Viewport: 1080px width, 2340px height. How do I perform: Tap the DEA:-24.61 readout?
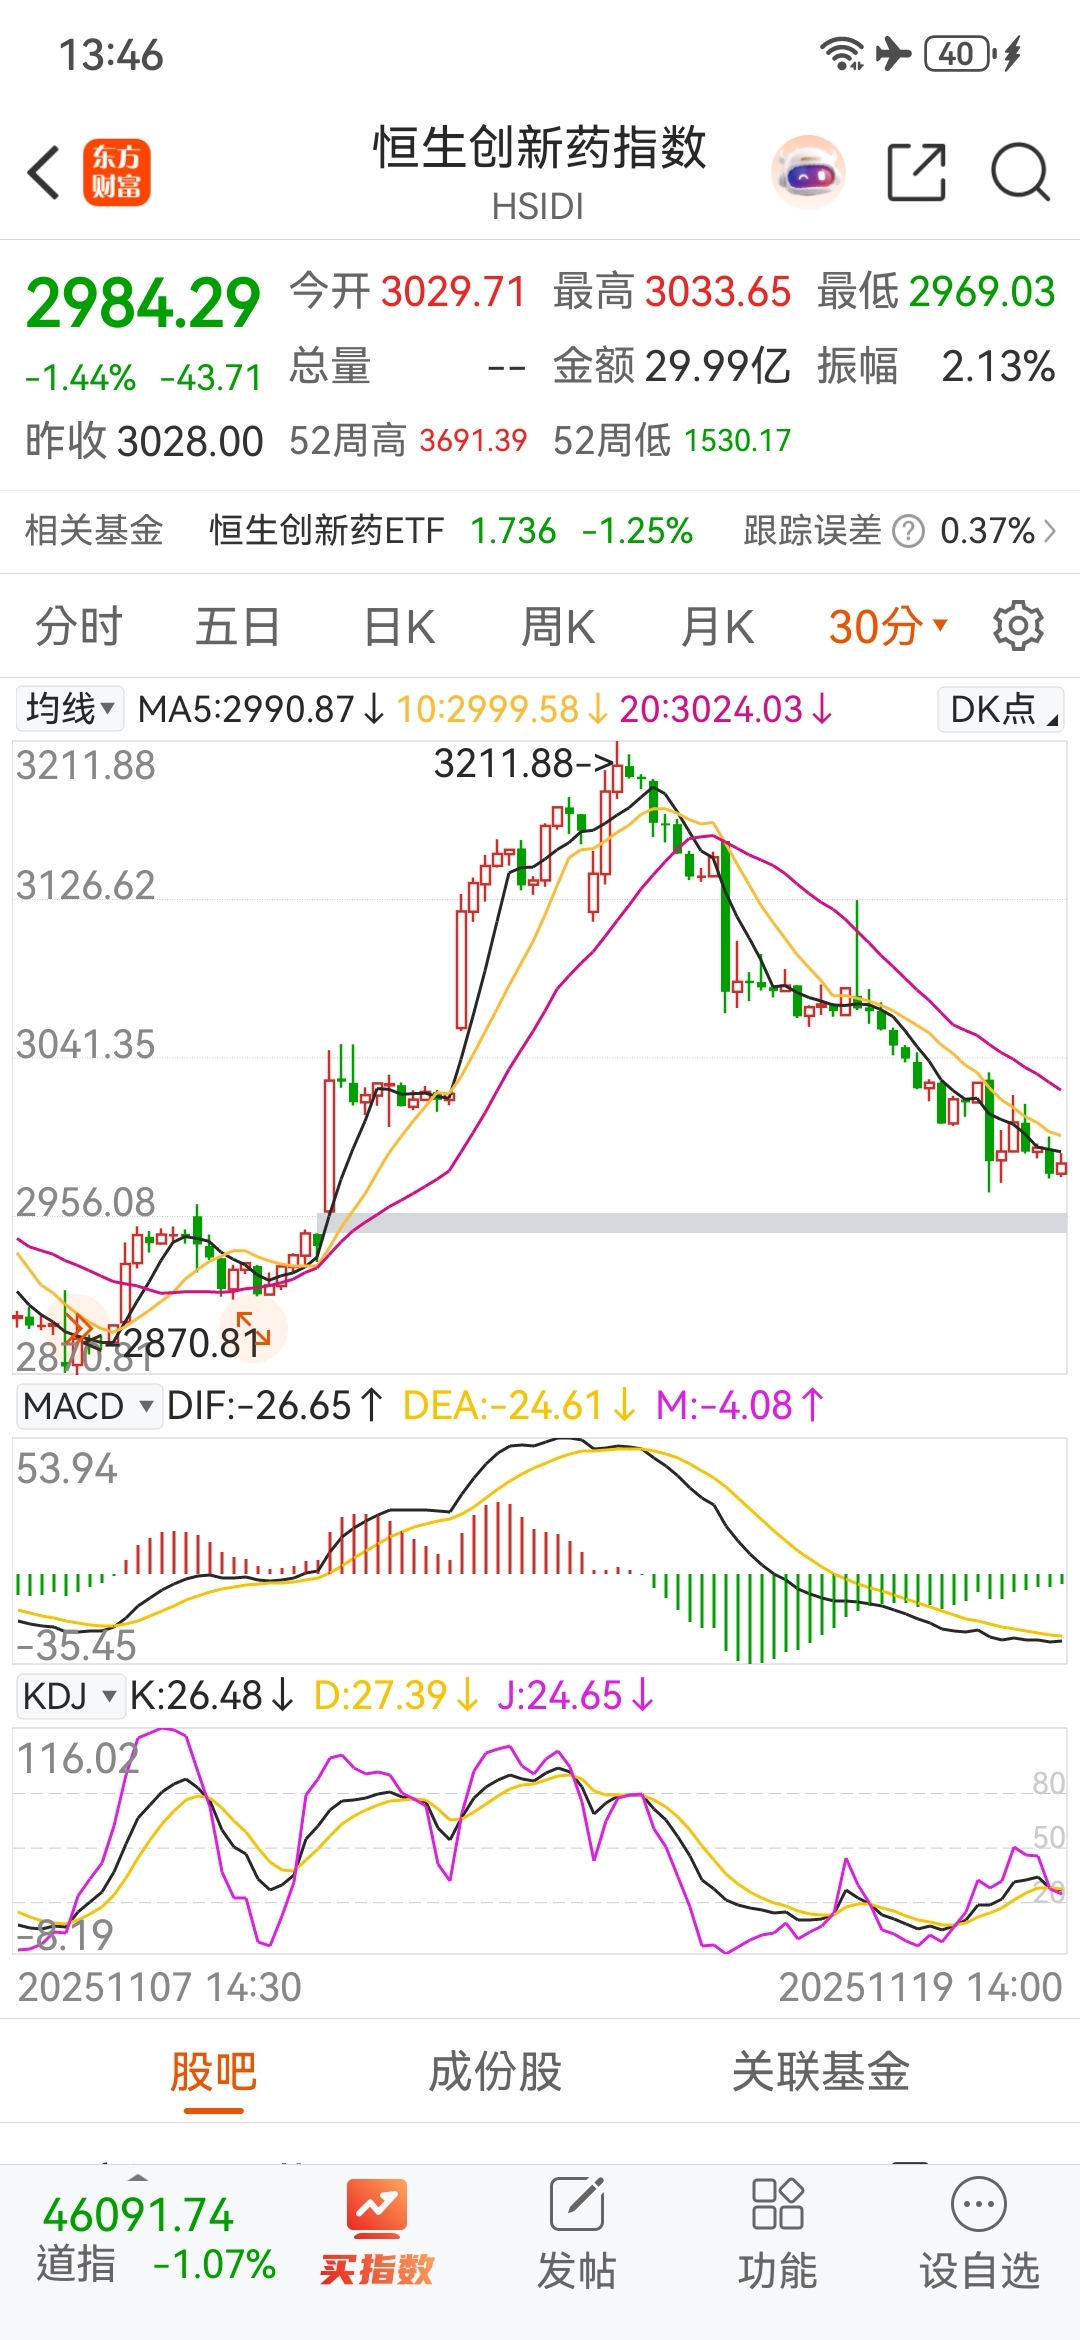519,1406
